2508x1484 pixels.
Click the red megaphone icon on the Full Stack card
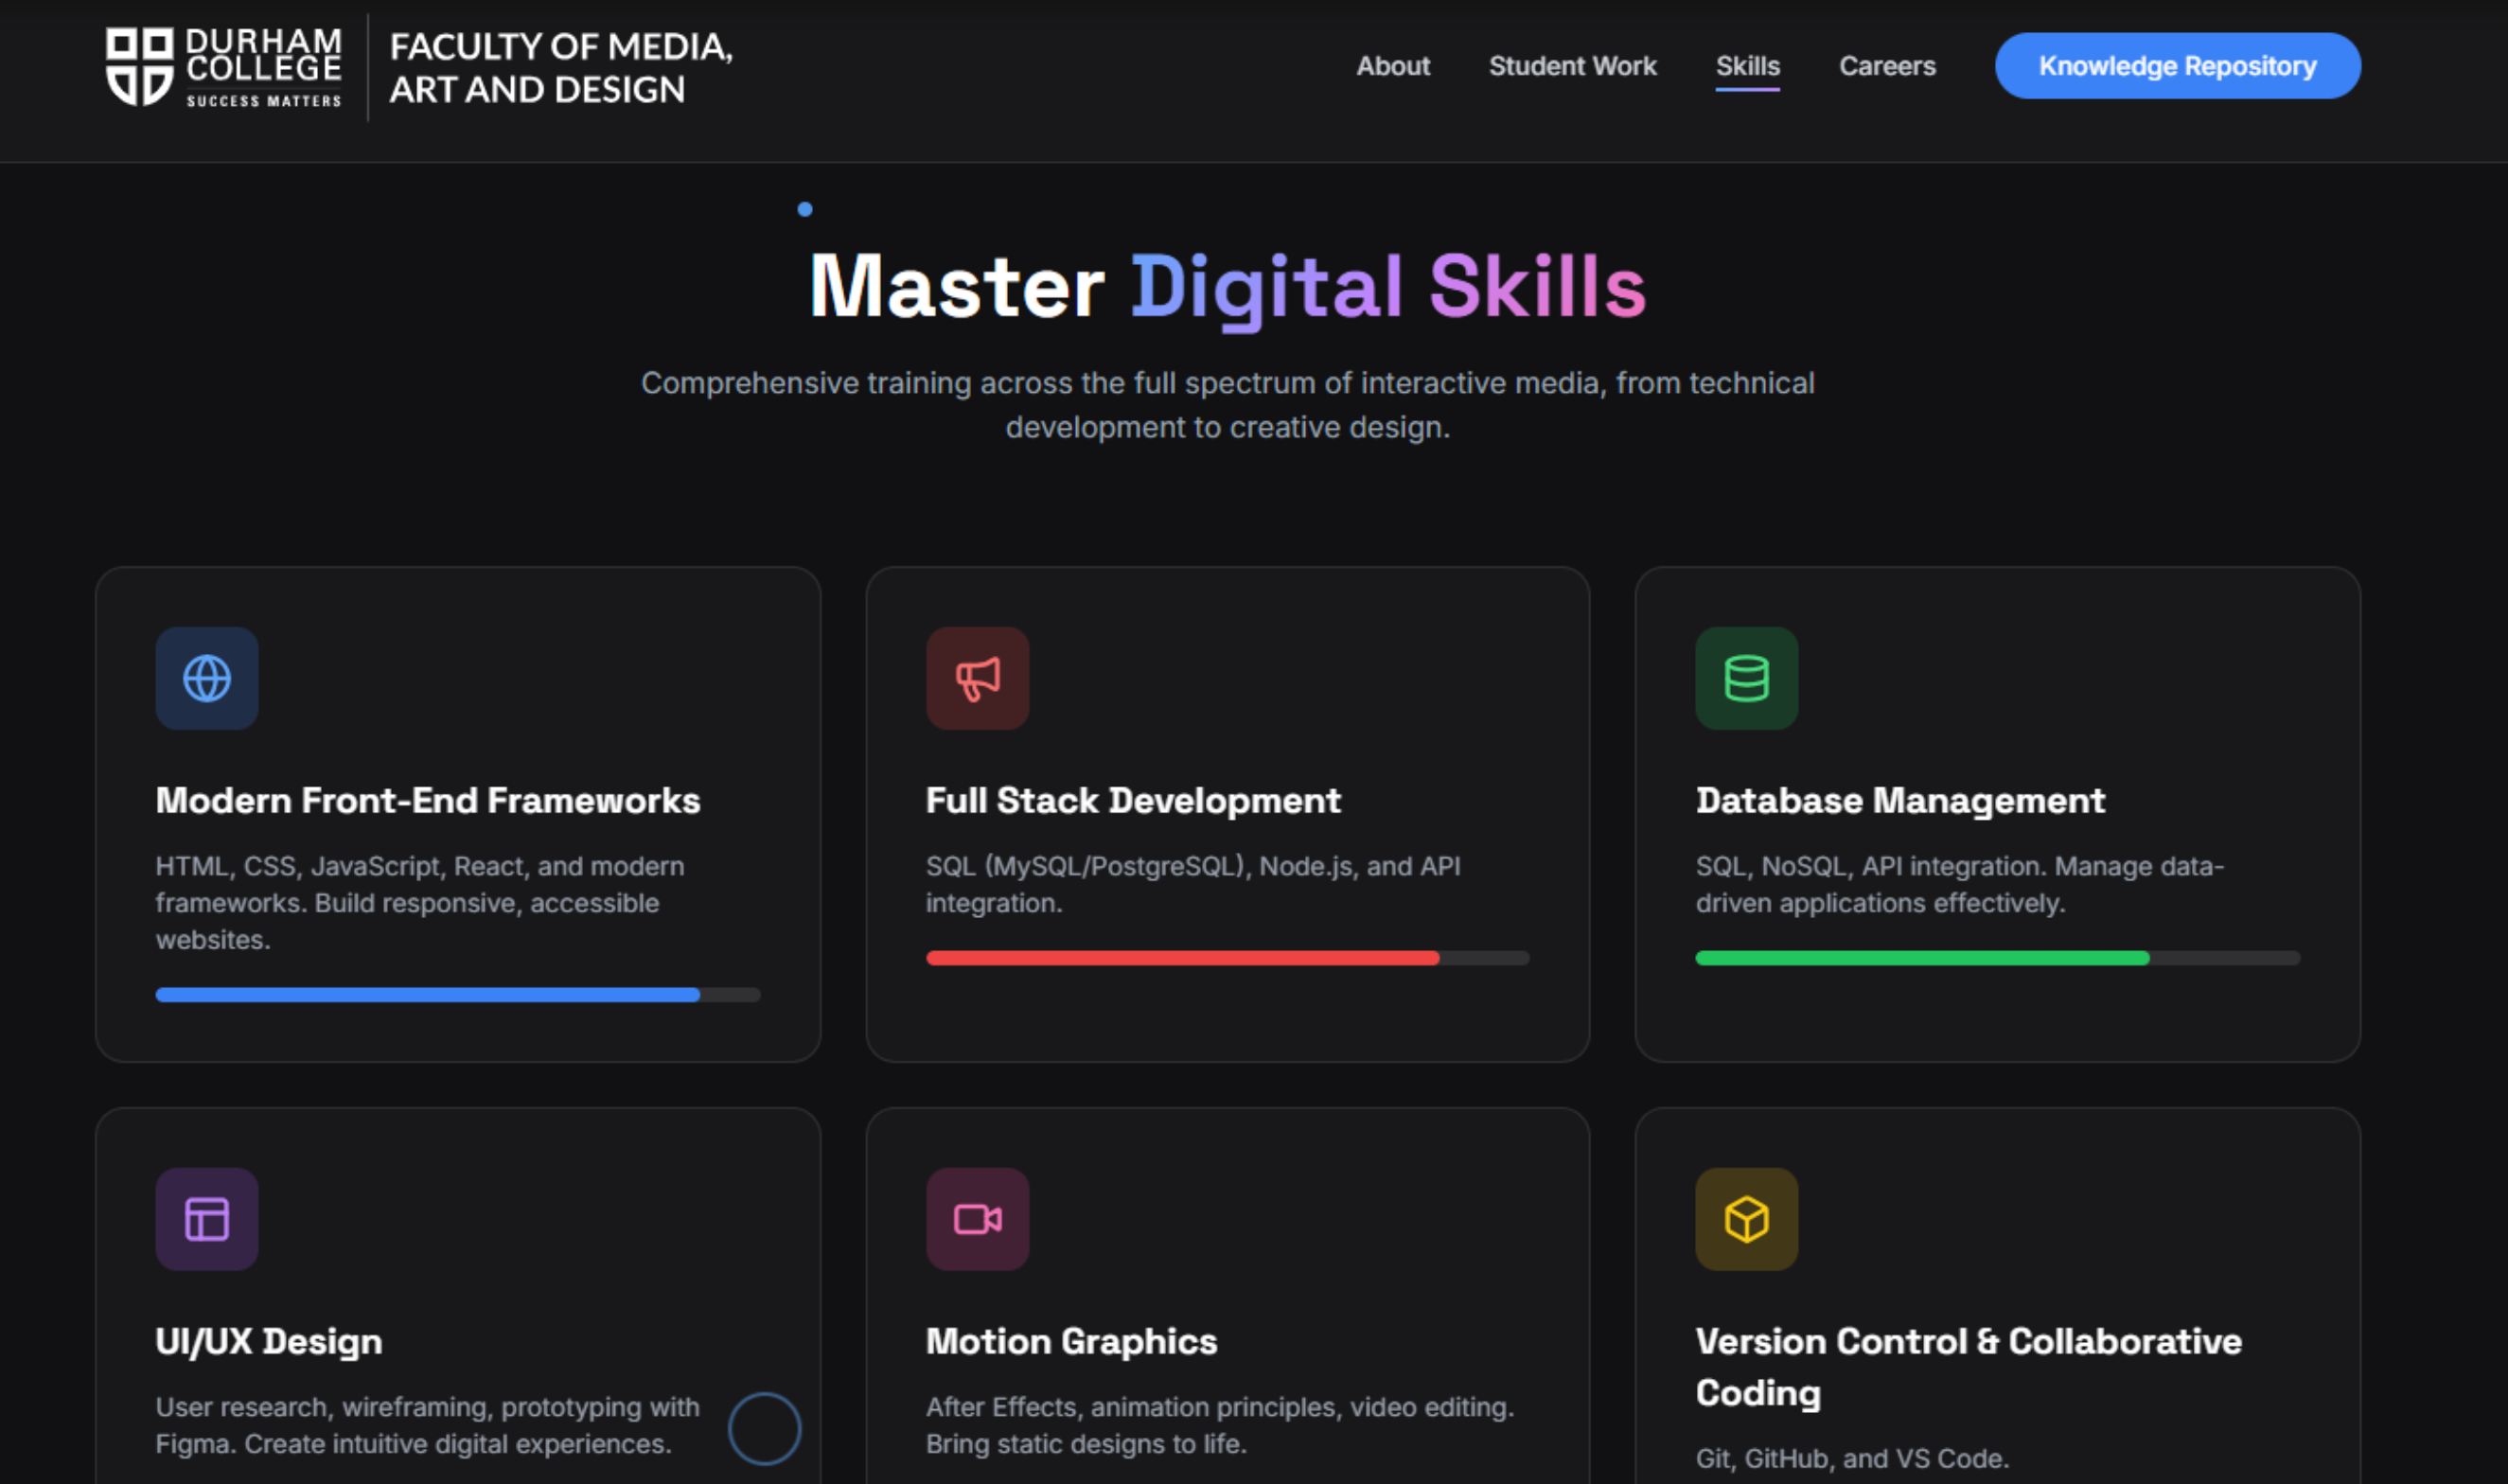tap(977, 678)
